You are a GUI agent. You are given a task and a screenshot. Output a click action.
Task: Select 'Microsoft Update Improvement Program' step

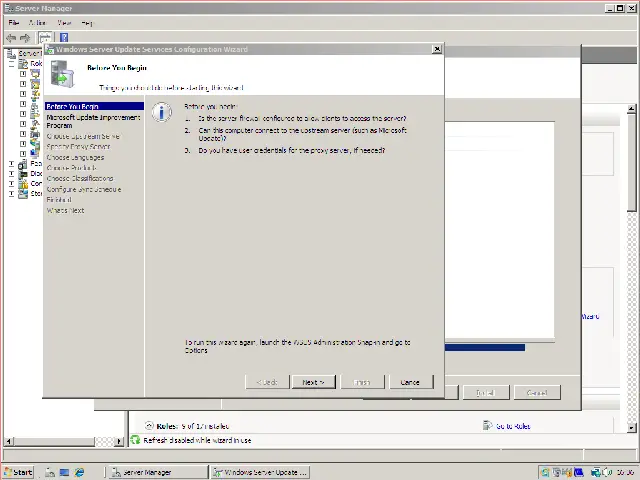(93, 121)
